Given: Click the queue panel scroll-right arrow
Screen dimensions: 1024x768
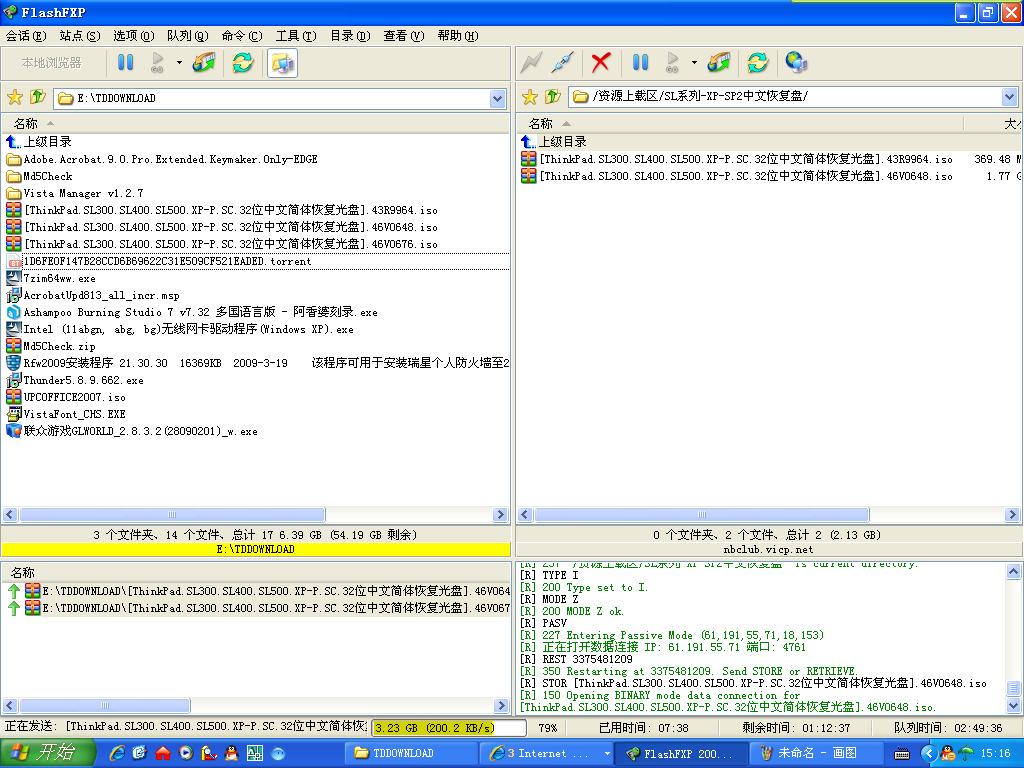Looking at the screenshot, I should 502,705.
